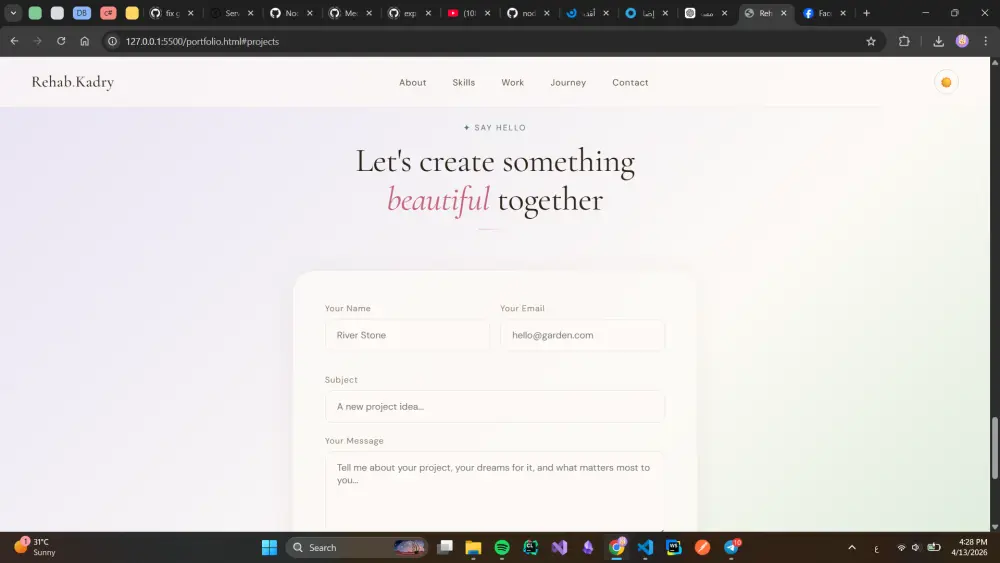Switch to the green pinned tab
This screenshot has width=1000, height=563.
tap(35, 13)
